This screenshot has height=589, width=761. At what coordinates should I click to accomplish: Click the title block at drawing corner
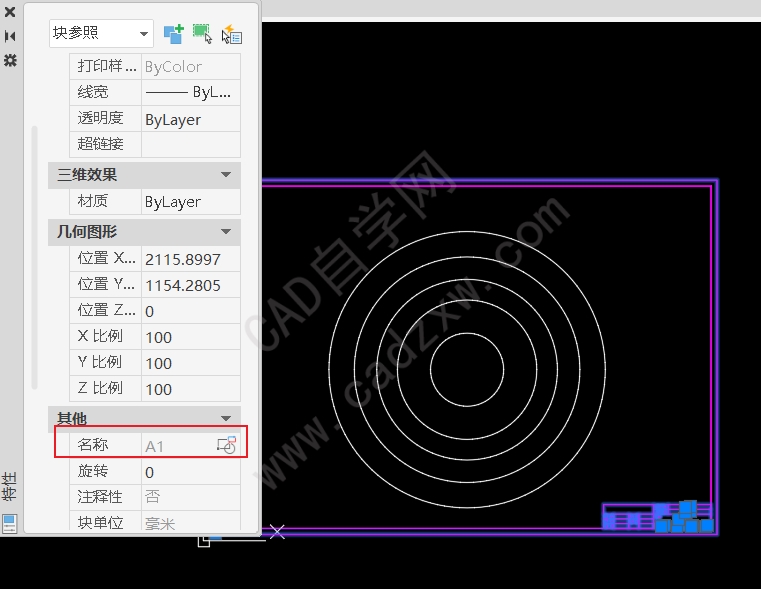(658, 518)
